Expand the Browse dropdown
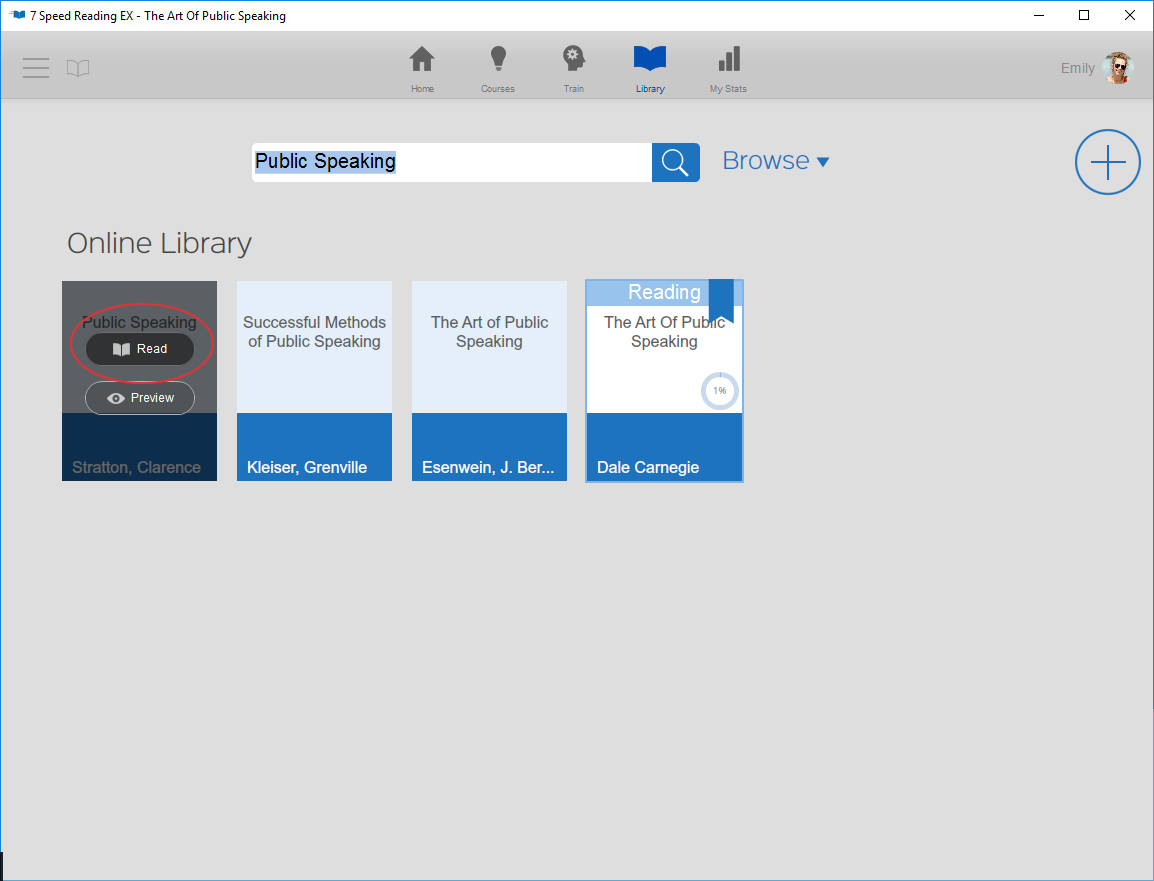 click(775, 161)
